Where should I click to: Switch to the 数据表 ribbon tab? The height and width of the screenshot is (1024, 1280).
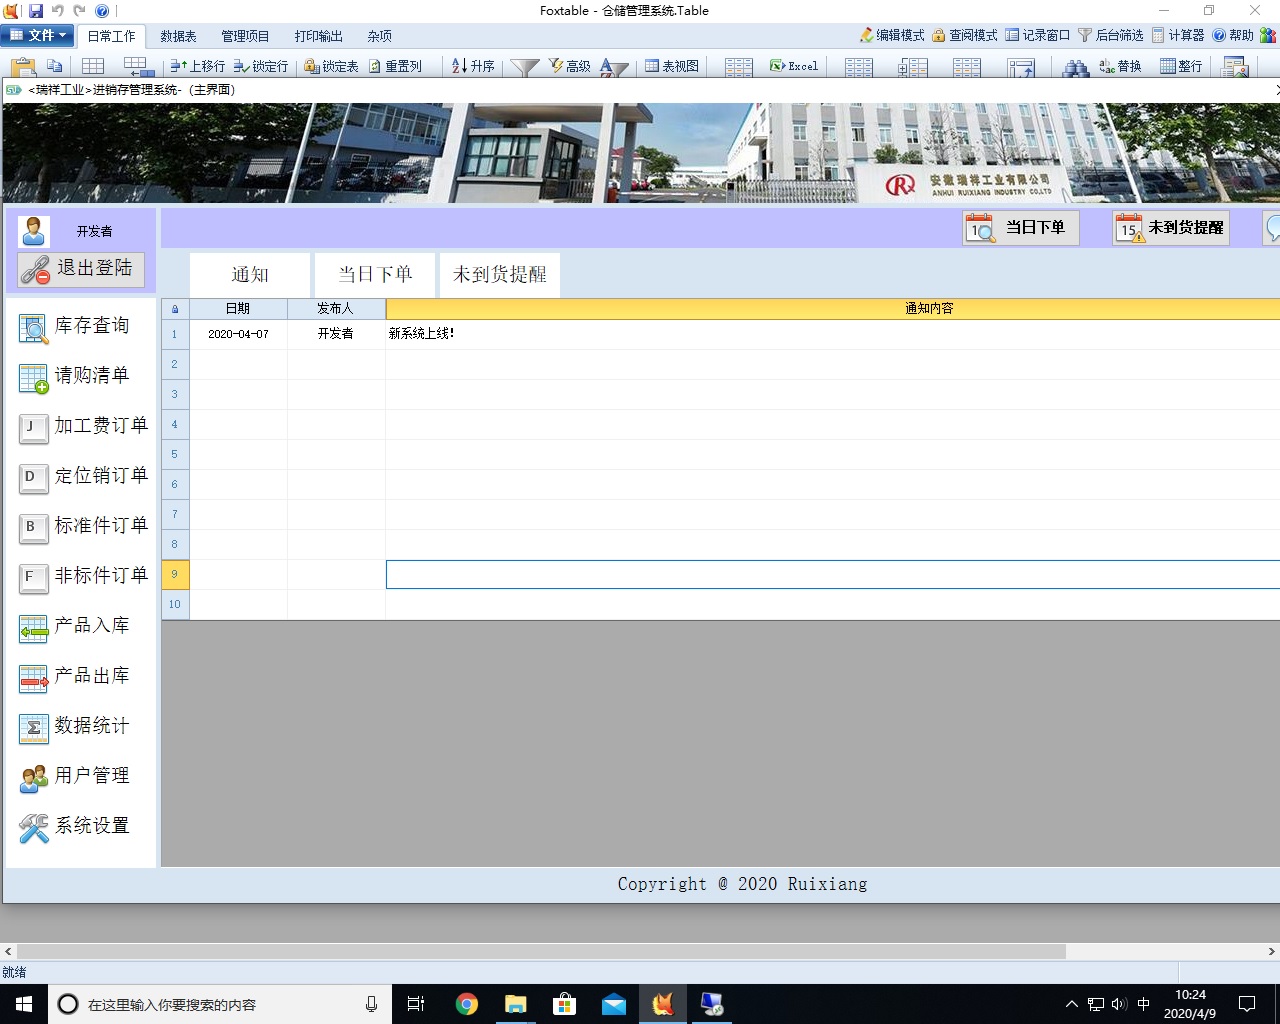click(x=178, y=36)
